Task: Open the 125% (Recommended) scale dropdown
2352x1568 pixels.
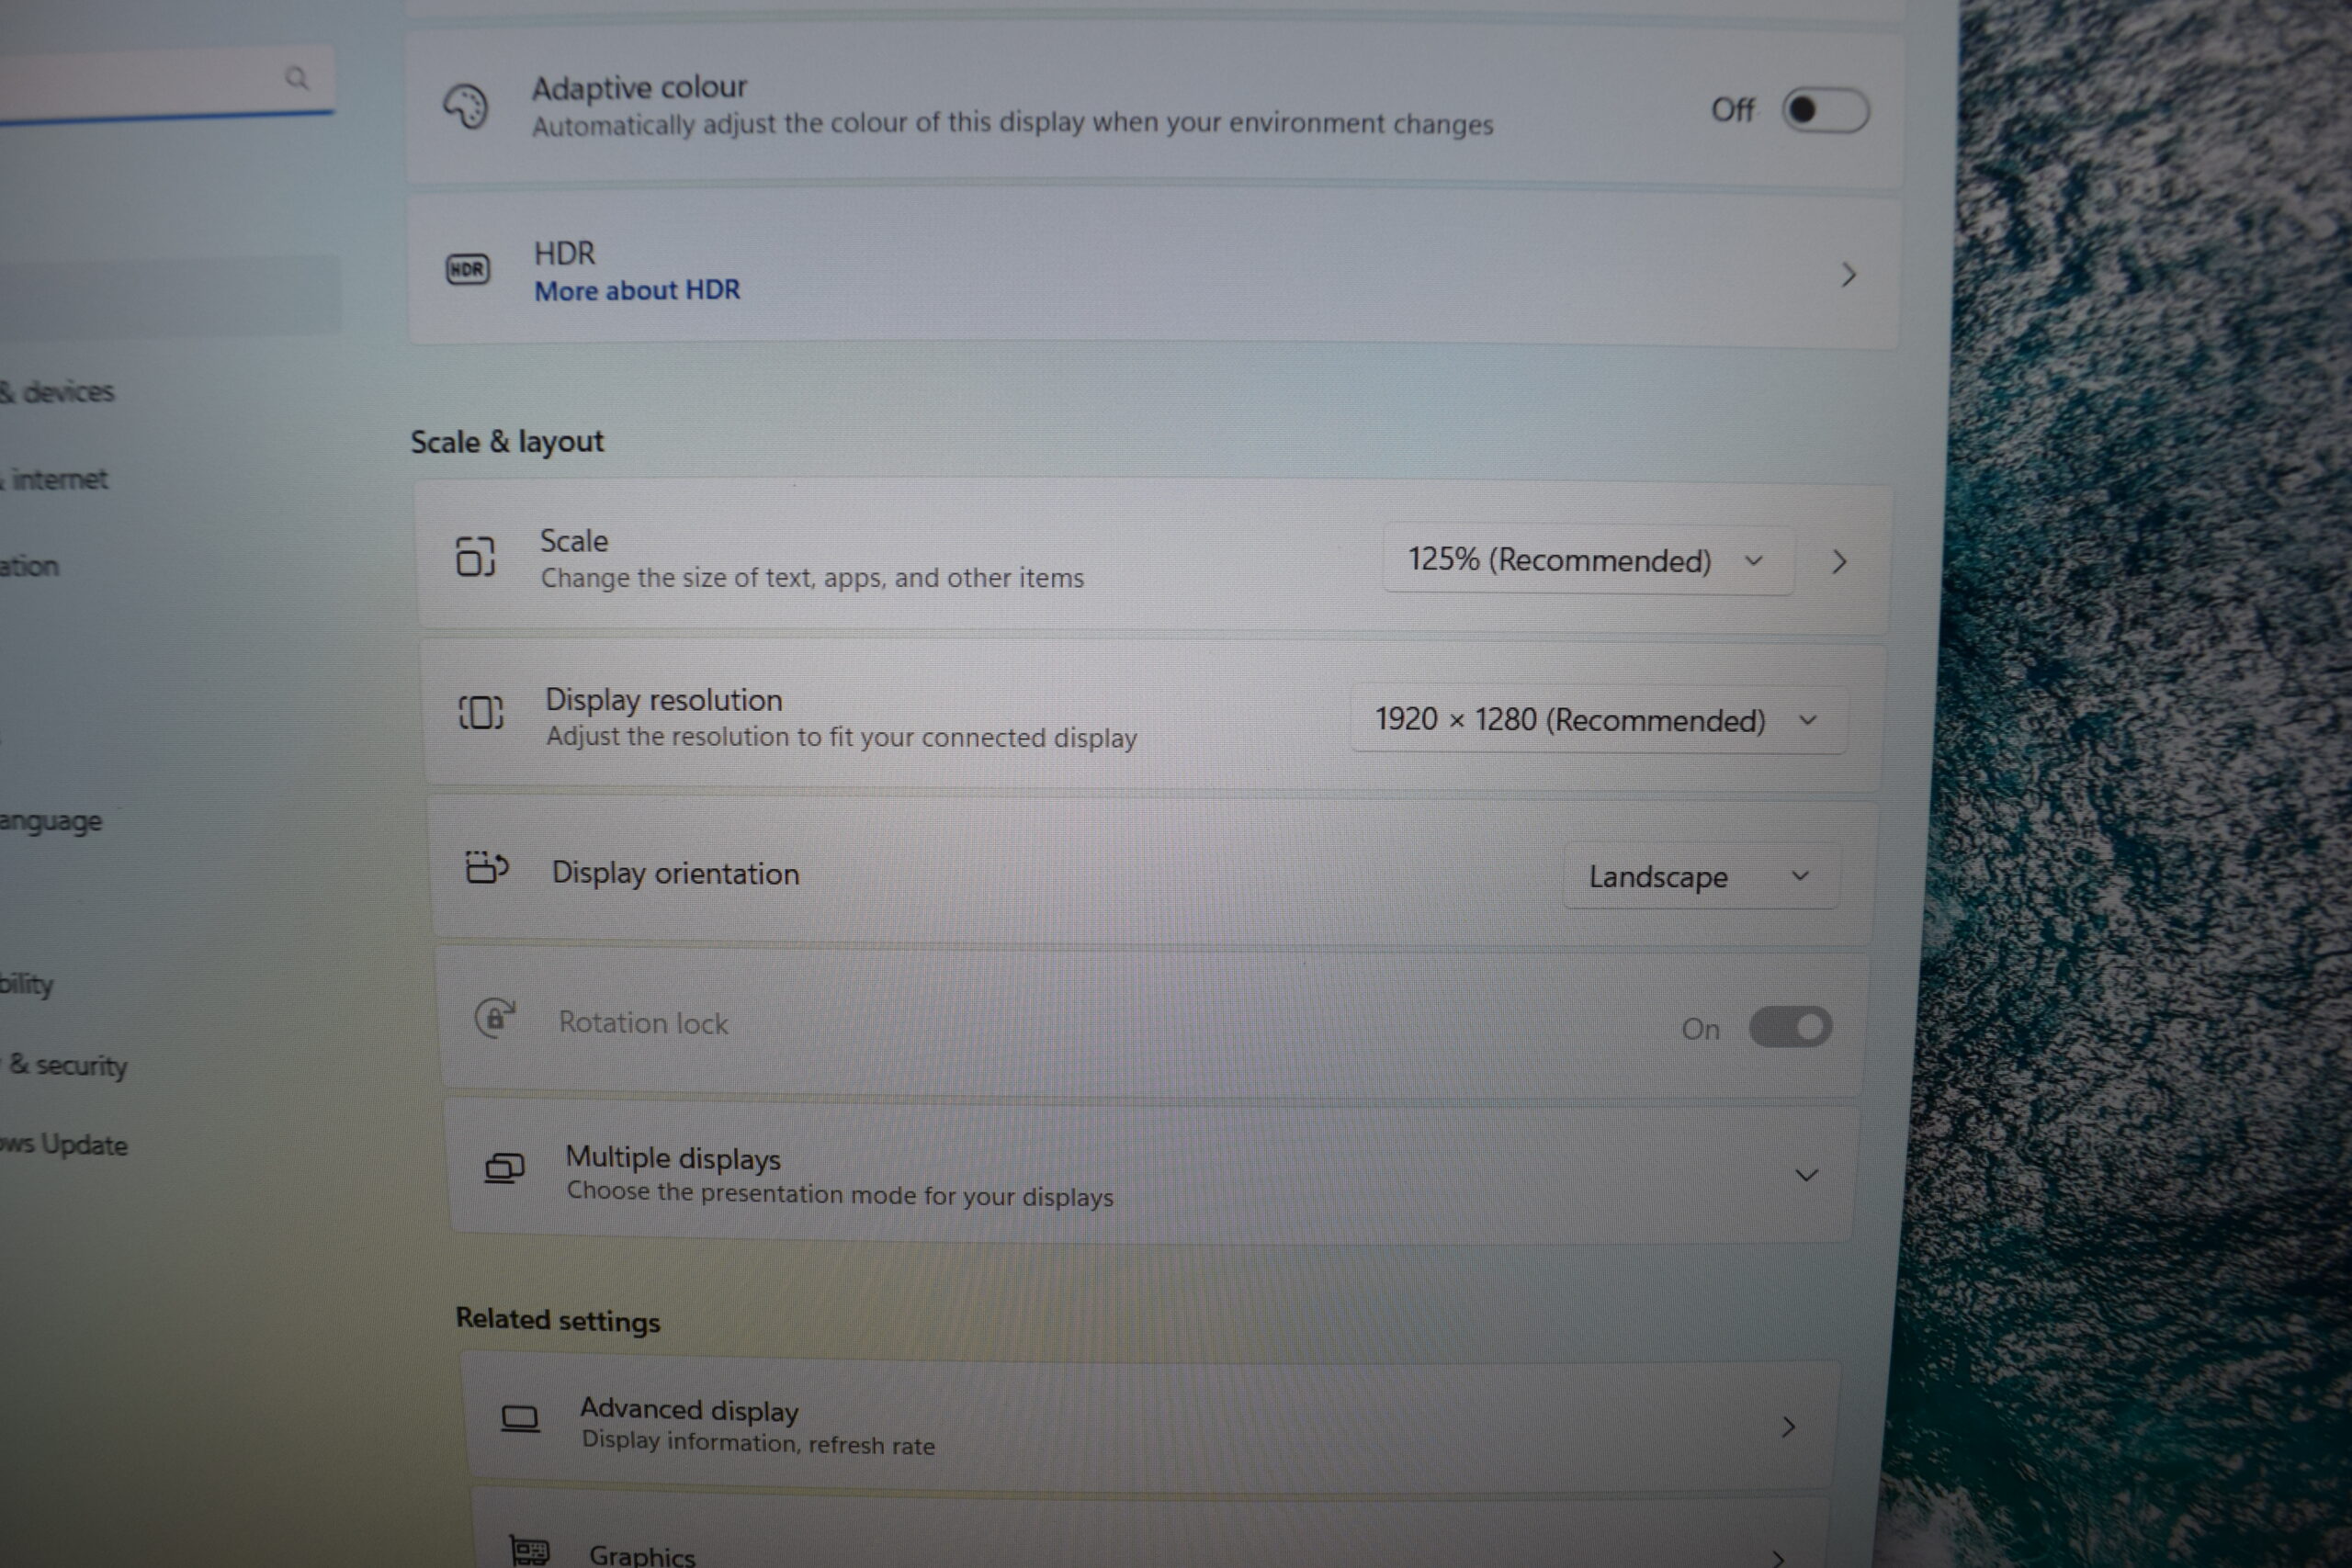Action: (x=1588, y=560)
